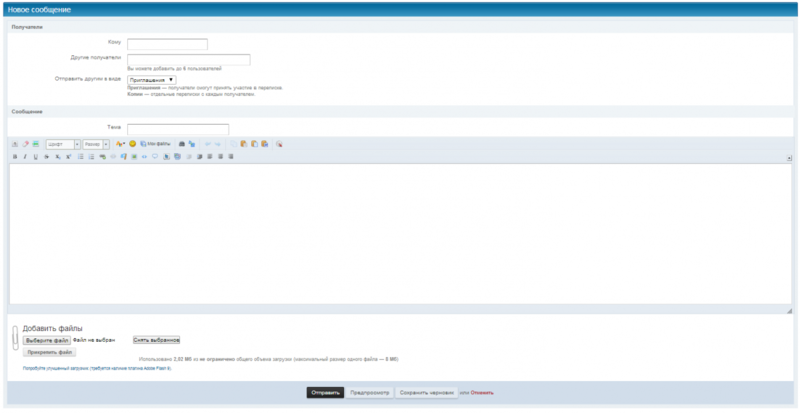The image size is (800, 413).
Task: Open the Шрифт font dropdown
Action: tap(63, 144)
